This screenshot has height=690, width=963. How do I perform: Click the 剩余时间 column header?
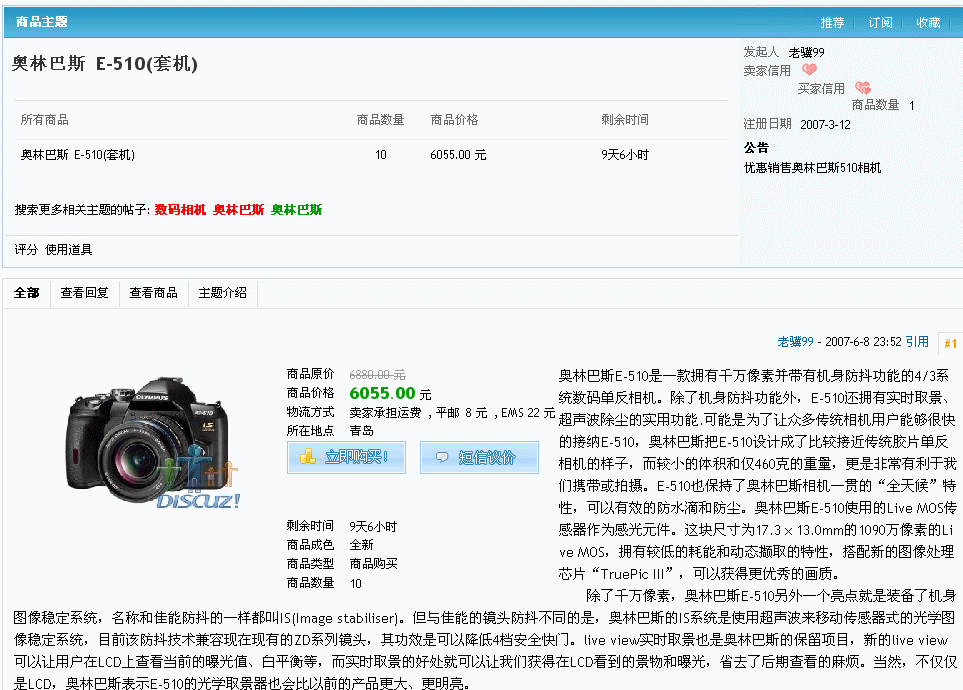625,120
